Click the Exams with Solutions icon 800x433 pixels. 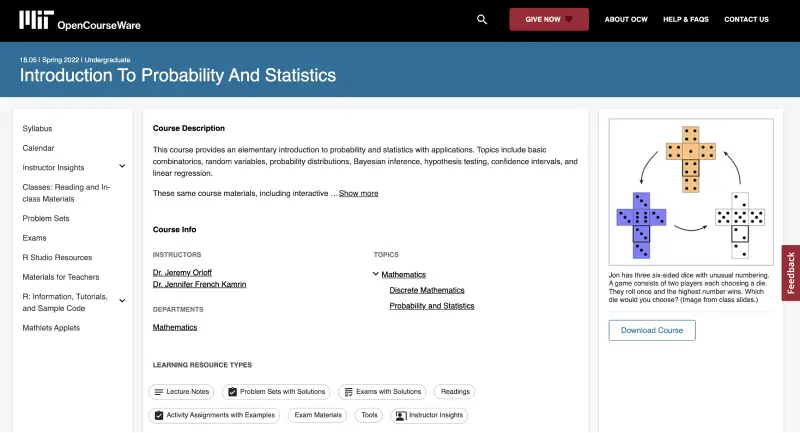click(x=348, y=392)
